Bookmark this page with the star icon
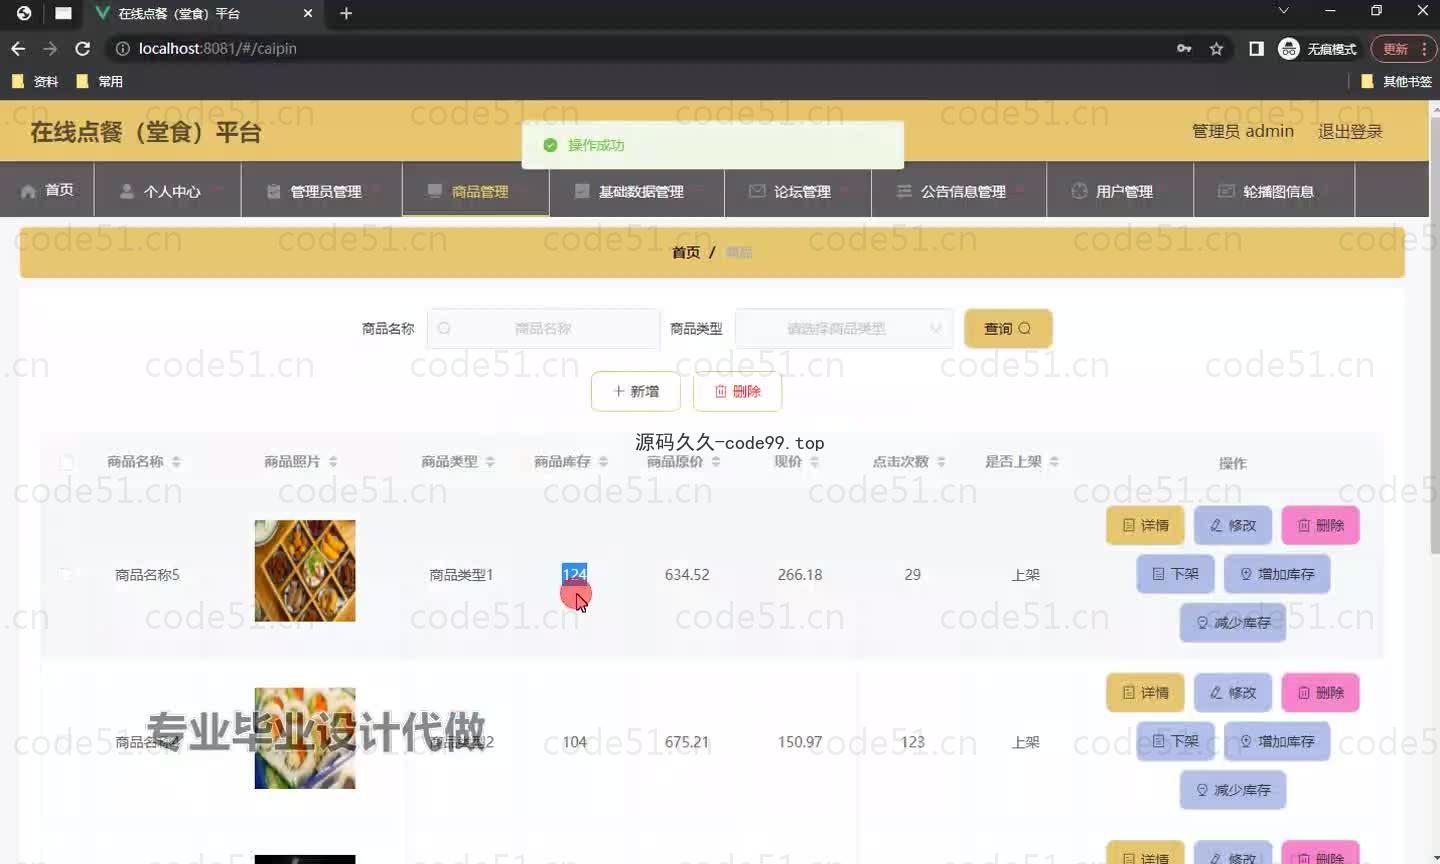This screenshot has height=864, width=1440. pos(1217,48)
